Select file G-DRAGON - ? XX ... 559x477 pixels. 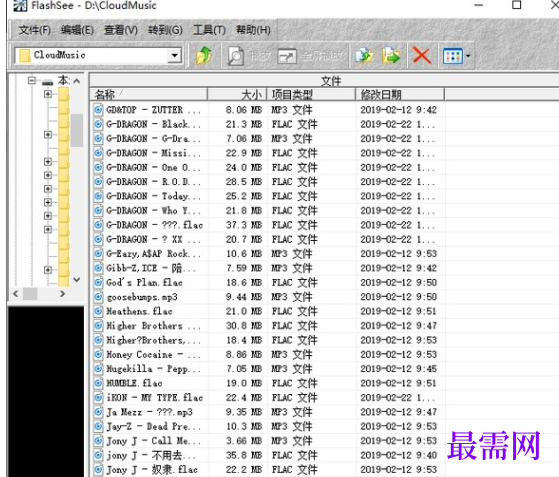[153, 239]
